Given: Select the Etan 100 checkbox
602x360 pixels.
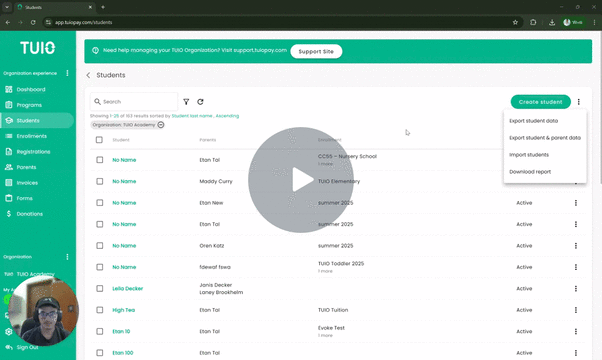Looking at the screenshot, I should [x=99, y=353].
